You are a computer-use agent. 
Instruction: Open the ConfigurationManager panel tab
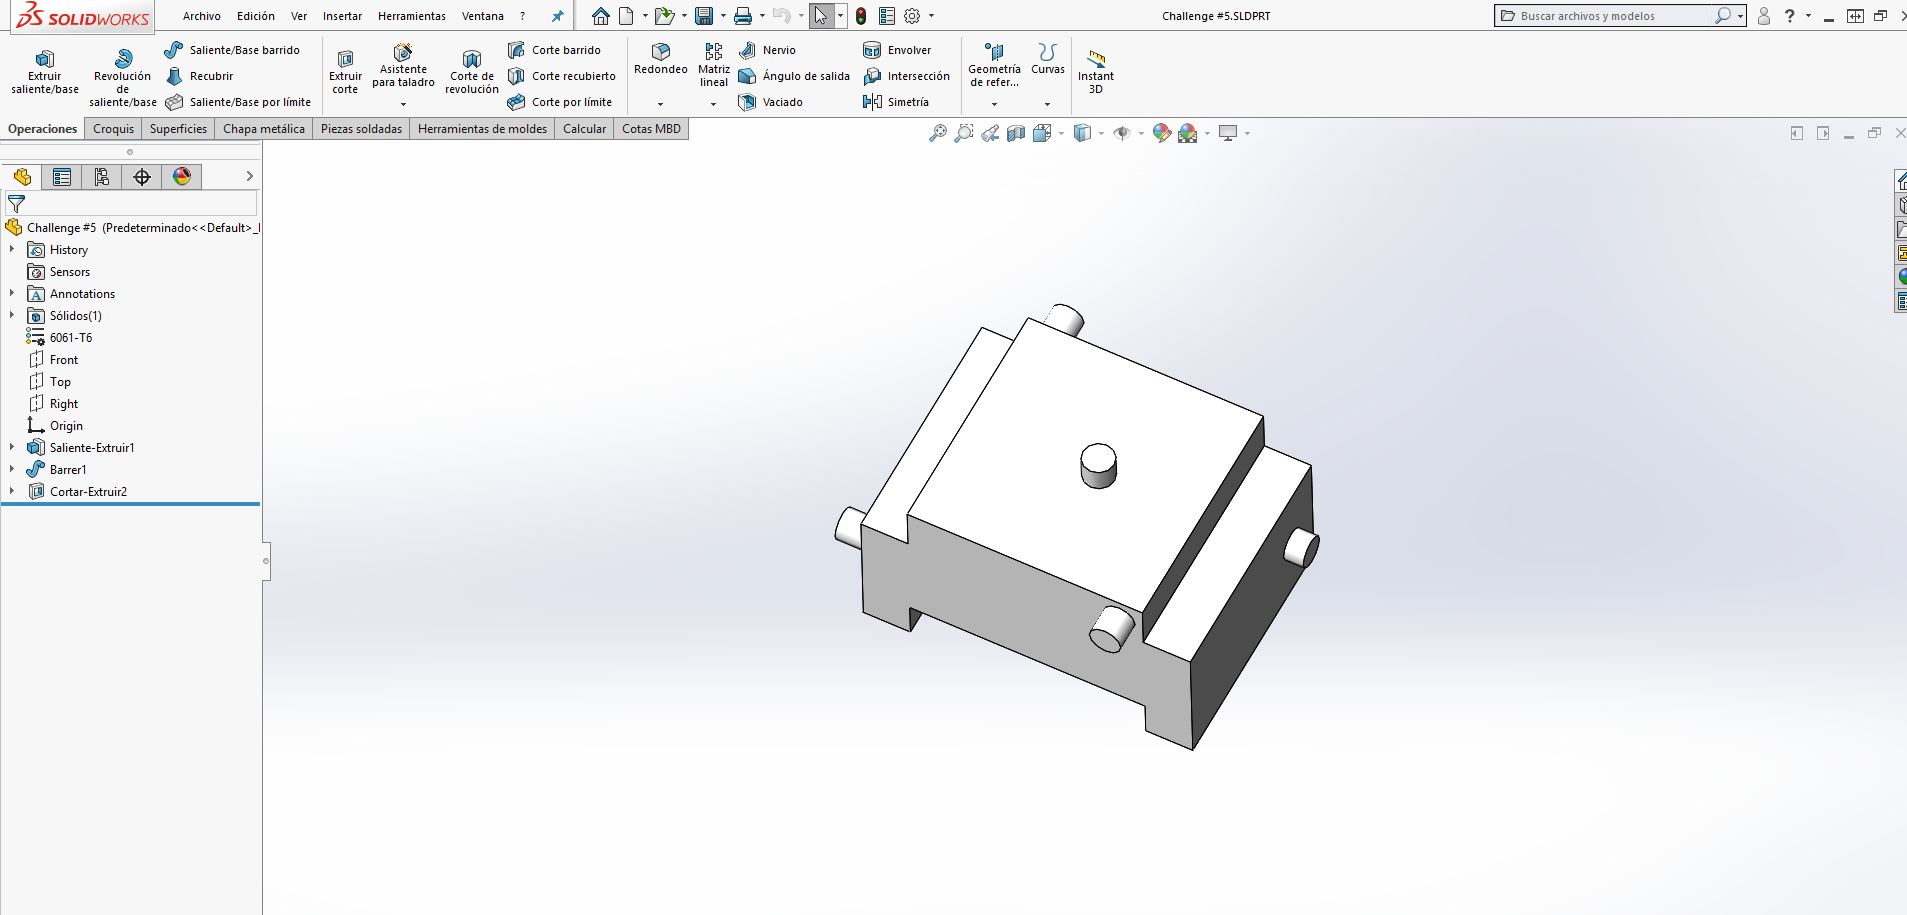point(102,177)
